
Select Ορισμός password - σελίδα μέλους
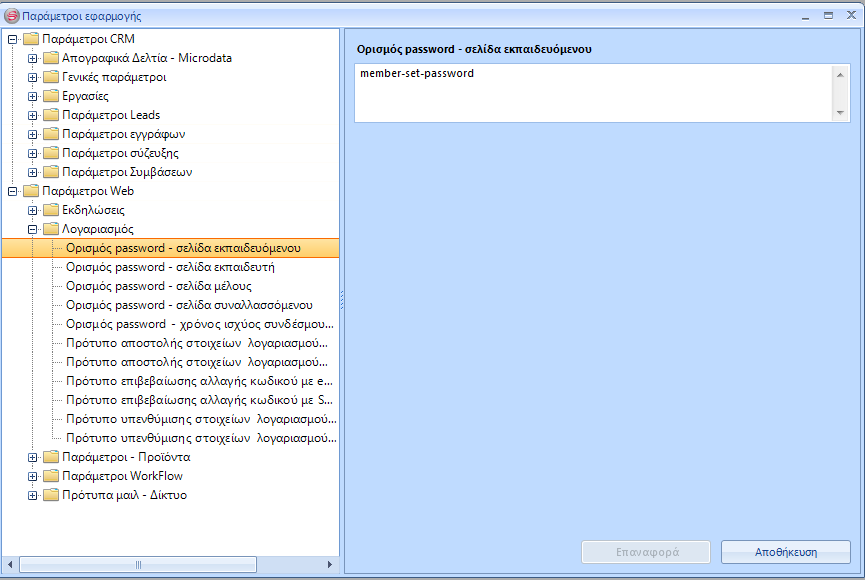point(158,286)
